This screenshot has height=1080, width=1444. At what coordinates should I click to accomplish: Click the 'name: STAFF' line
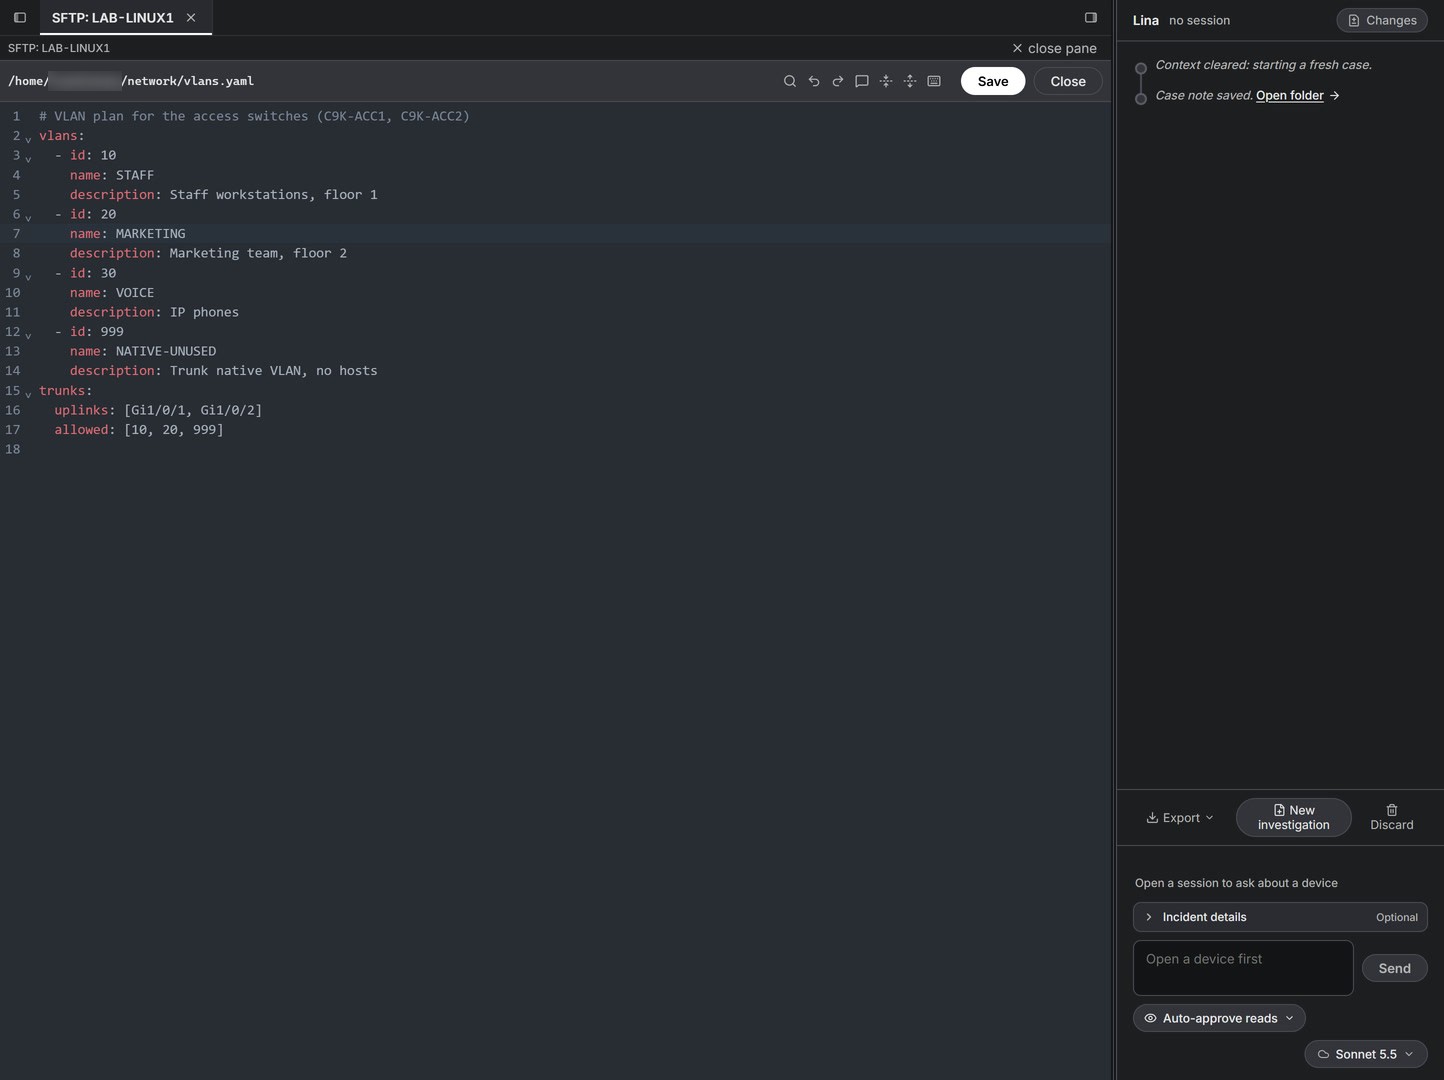112,175
